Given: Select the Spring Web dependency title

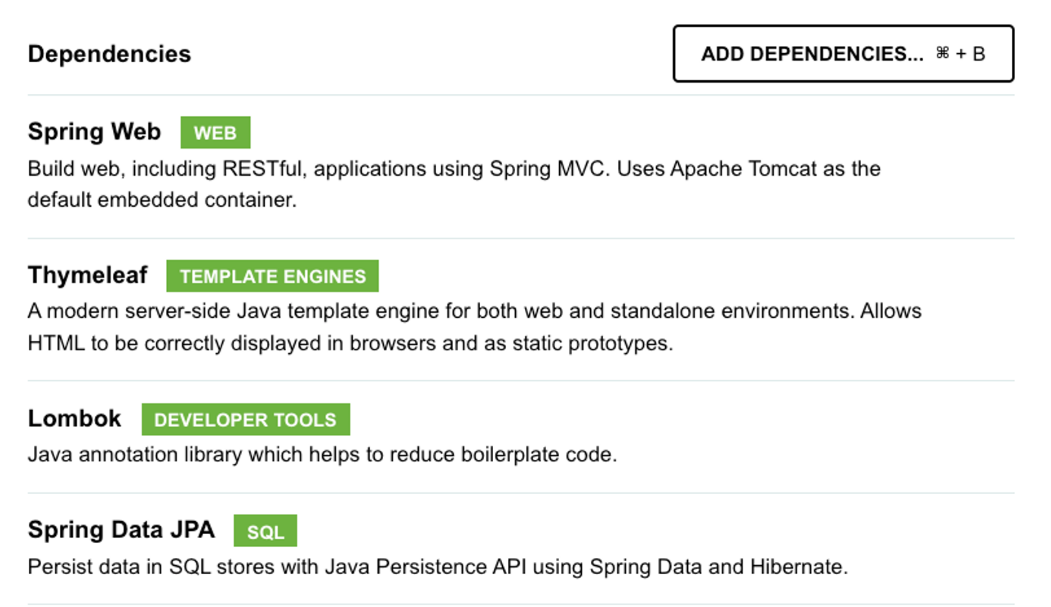Looking at the screenshot, I should pyautogui.click(x=94, y=132).
